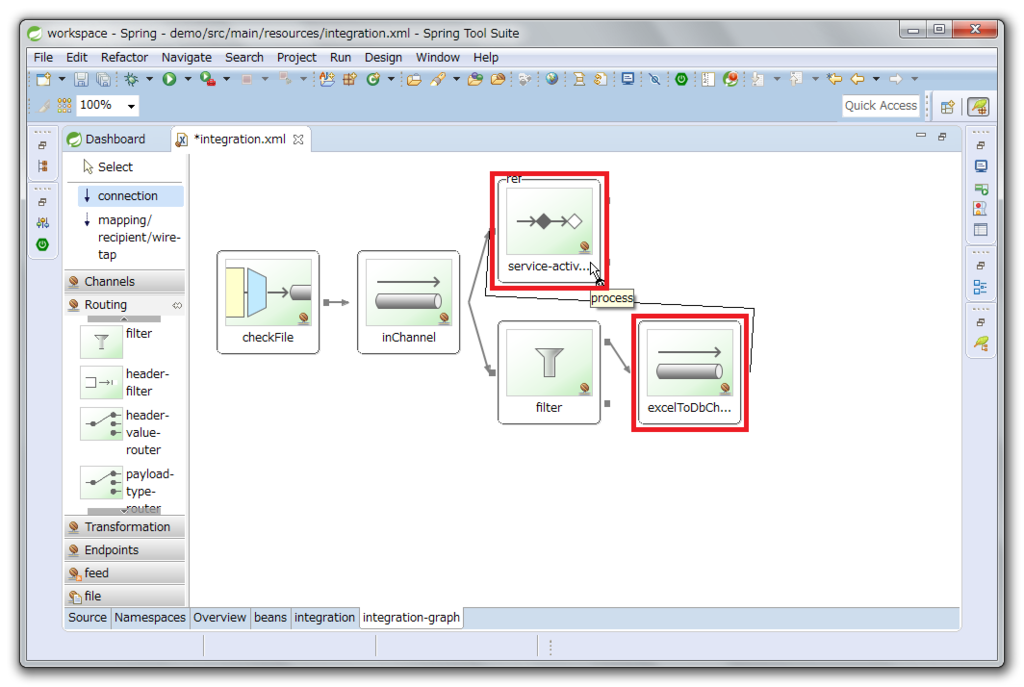Expand the feed palette drawer
This screenshot has width=1024, height=687.
[125, 573]
